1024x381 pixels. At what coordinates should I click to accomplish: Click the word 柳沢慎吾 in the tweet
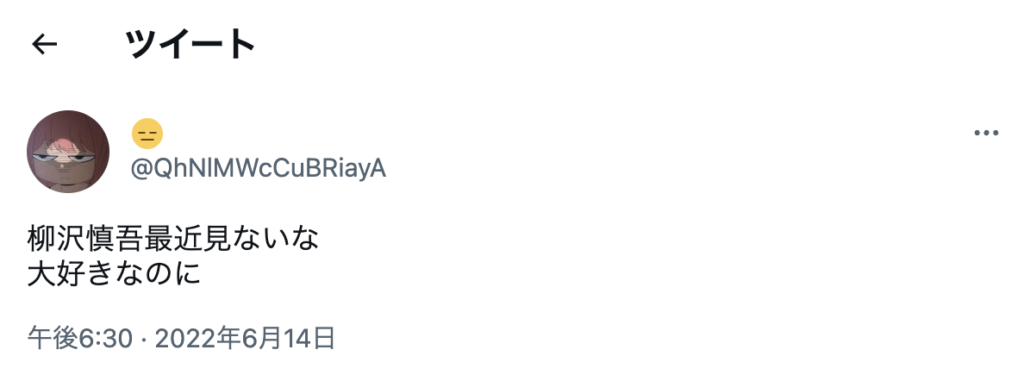pos(86,239)
